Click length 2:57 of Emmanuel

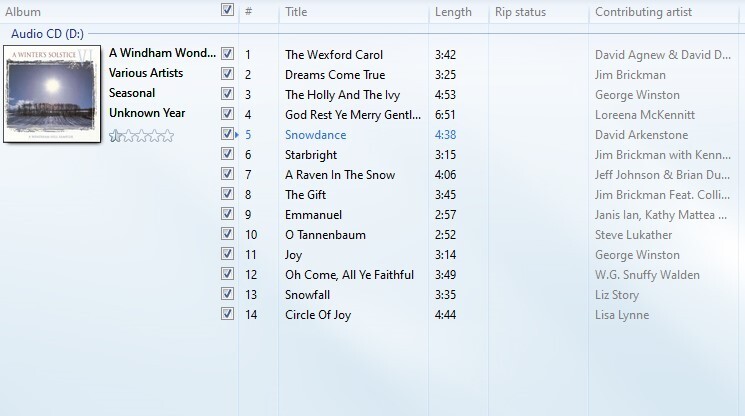click(x=445, y=215)
